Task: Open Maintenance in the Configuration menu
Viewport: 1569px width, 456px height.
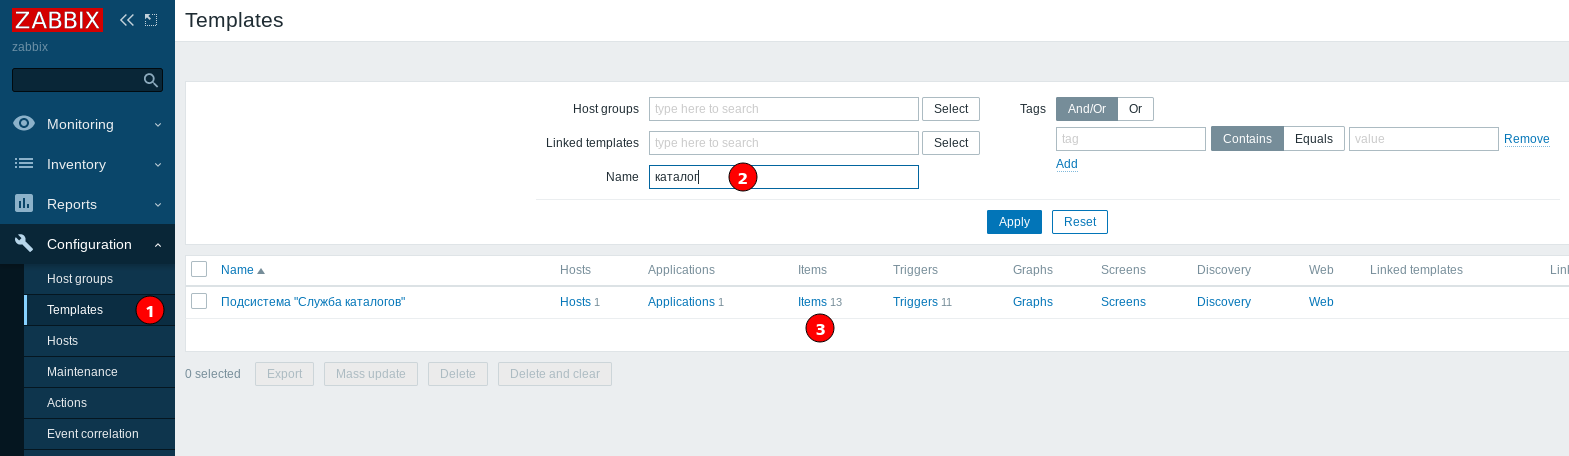Action: pyautogui.click(x=82, y=372)
